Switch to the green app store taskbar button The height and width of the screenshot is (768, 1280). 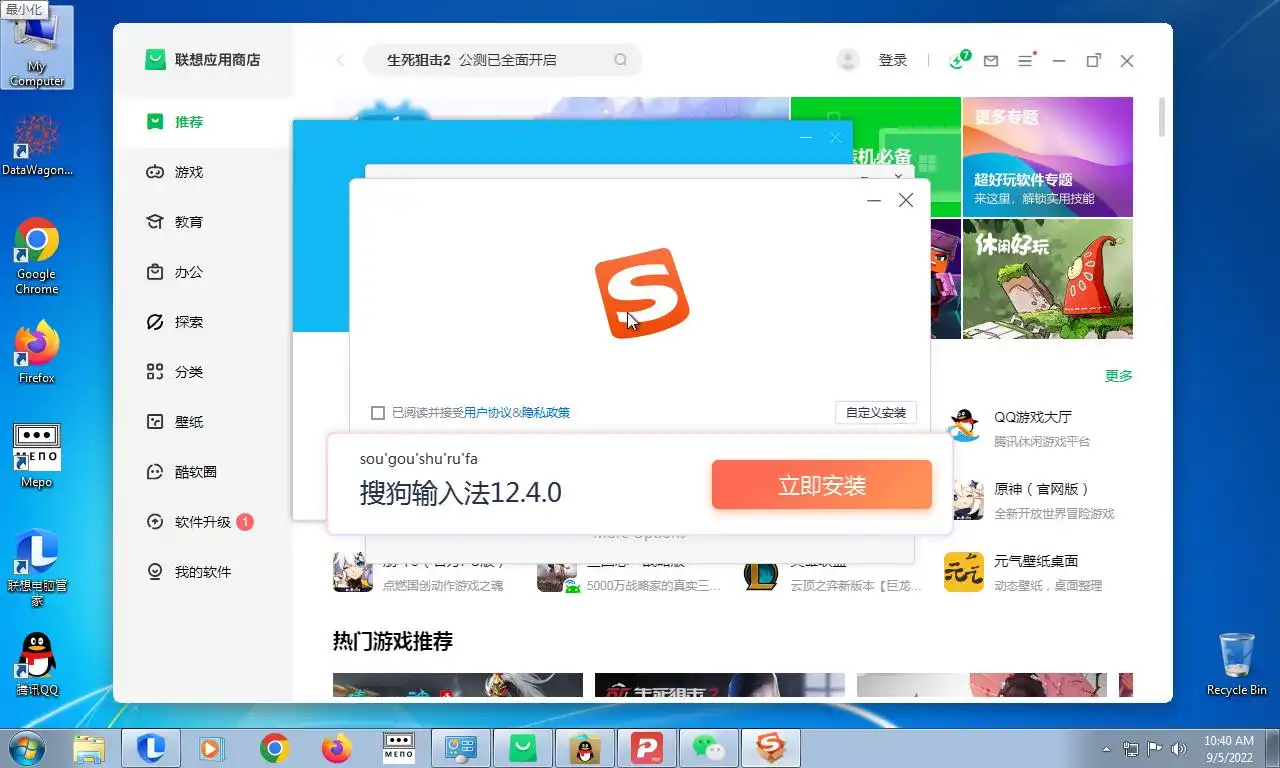point(522,748)
